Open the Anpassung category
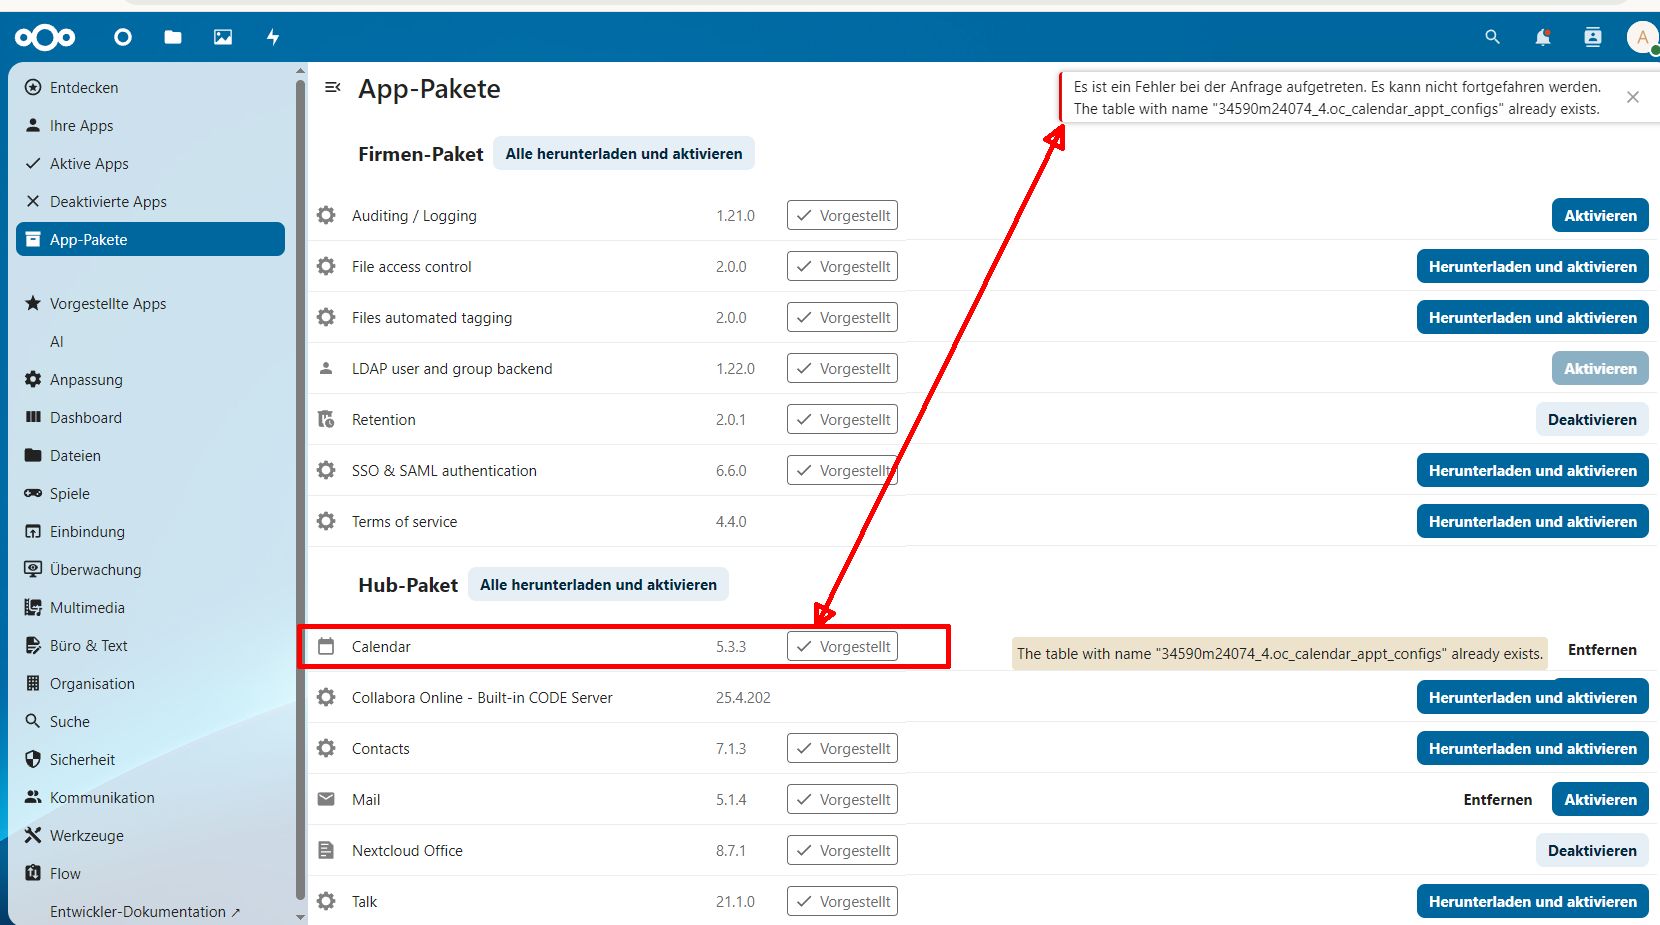 150,380
